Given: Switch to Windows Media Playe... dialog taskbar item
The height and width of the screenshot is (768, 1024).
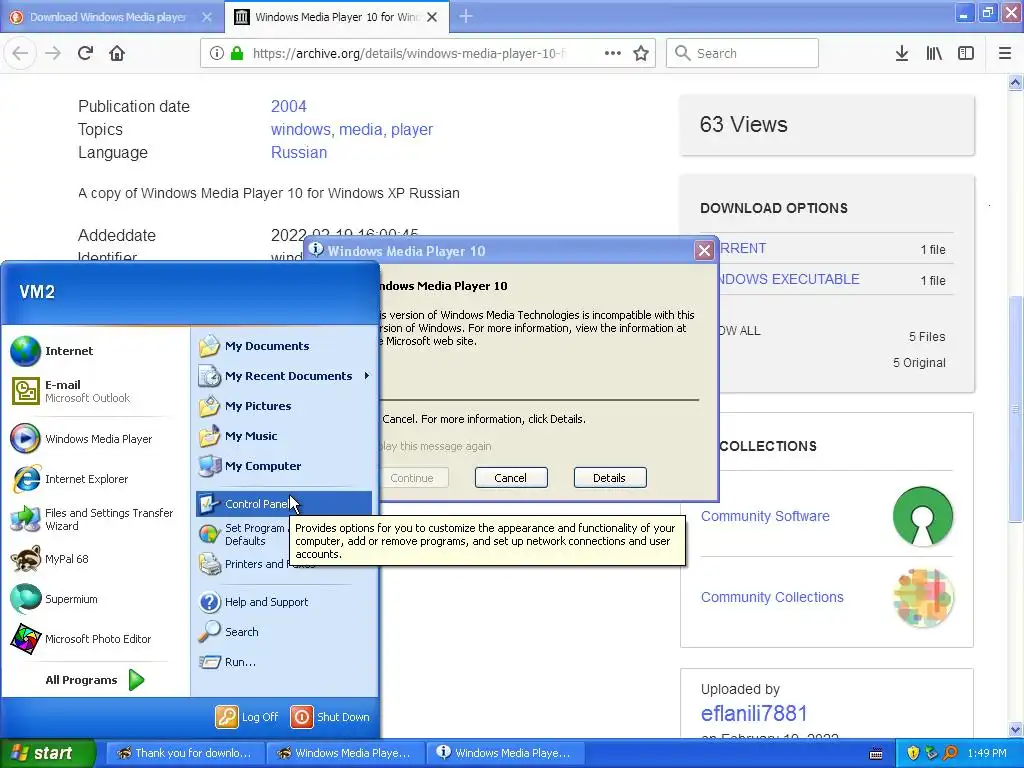Looking at the screenshot, I should tap(504, 753).
